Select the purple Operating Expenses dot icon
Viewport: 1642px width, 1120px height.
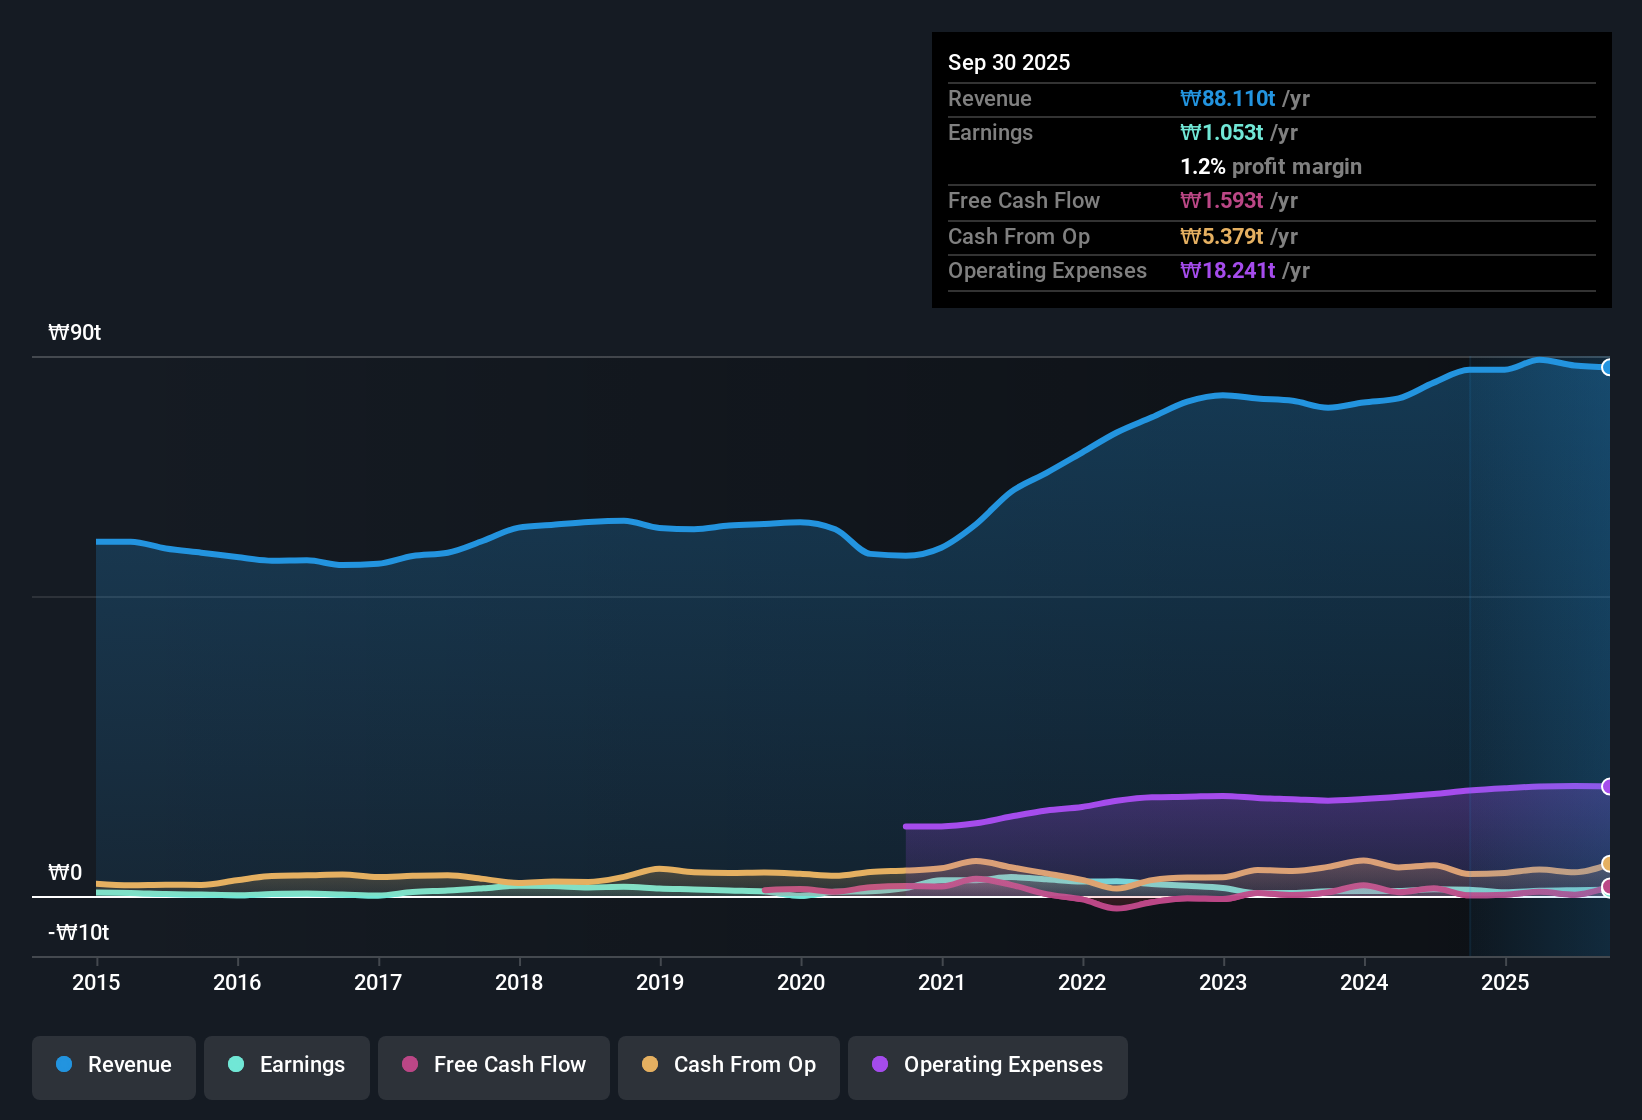tap(879, 1065)
